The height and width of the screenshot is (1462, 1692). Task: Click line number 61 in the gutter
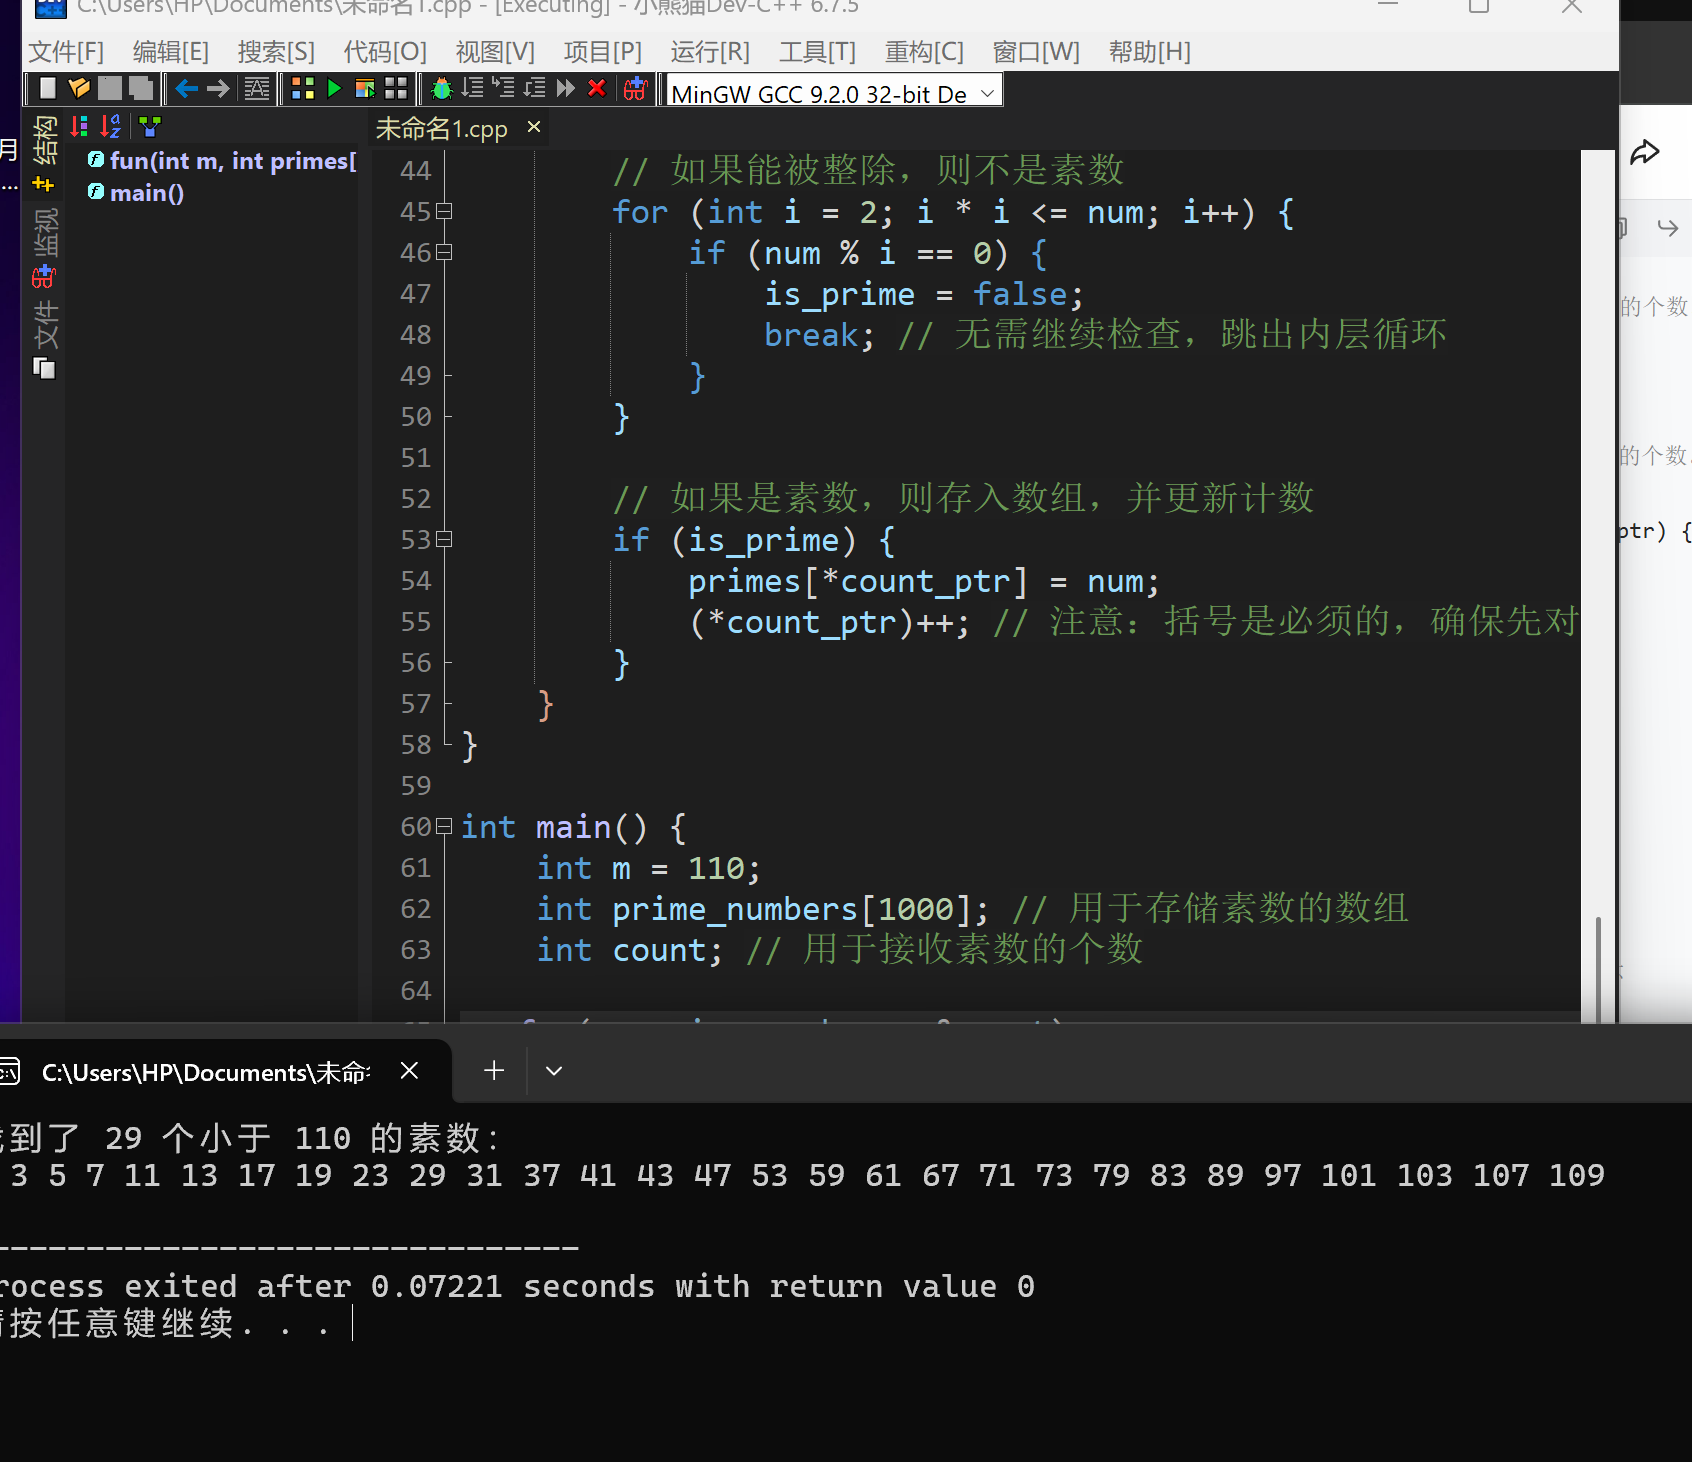pos(416,867)
